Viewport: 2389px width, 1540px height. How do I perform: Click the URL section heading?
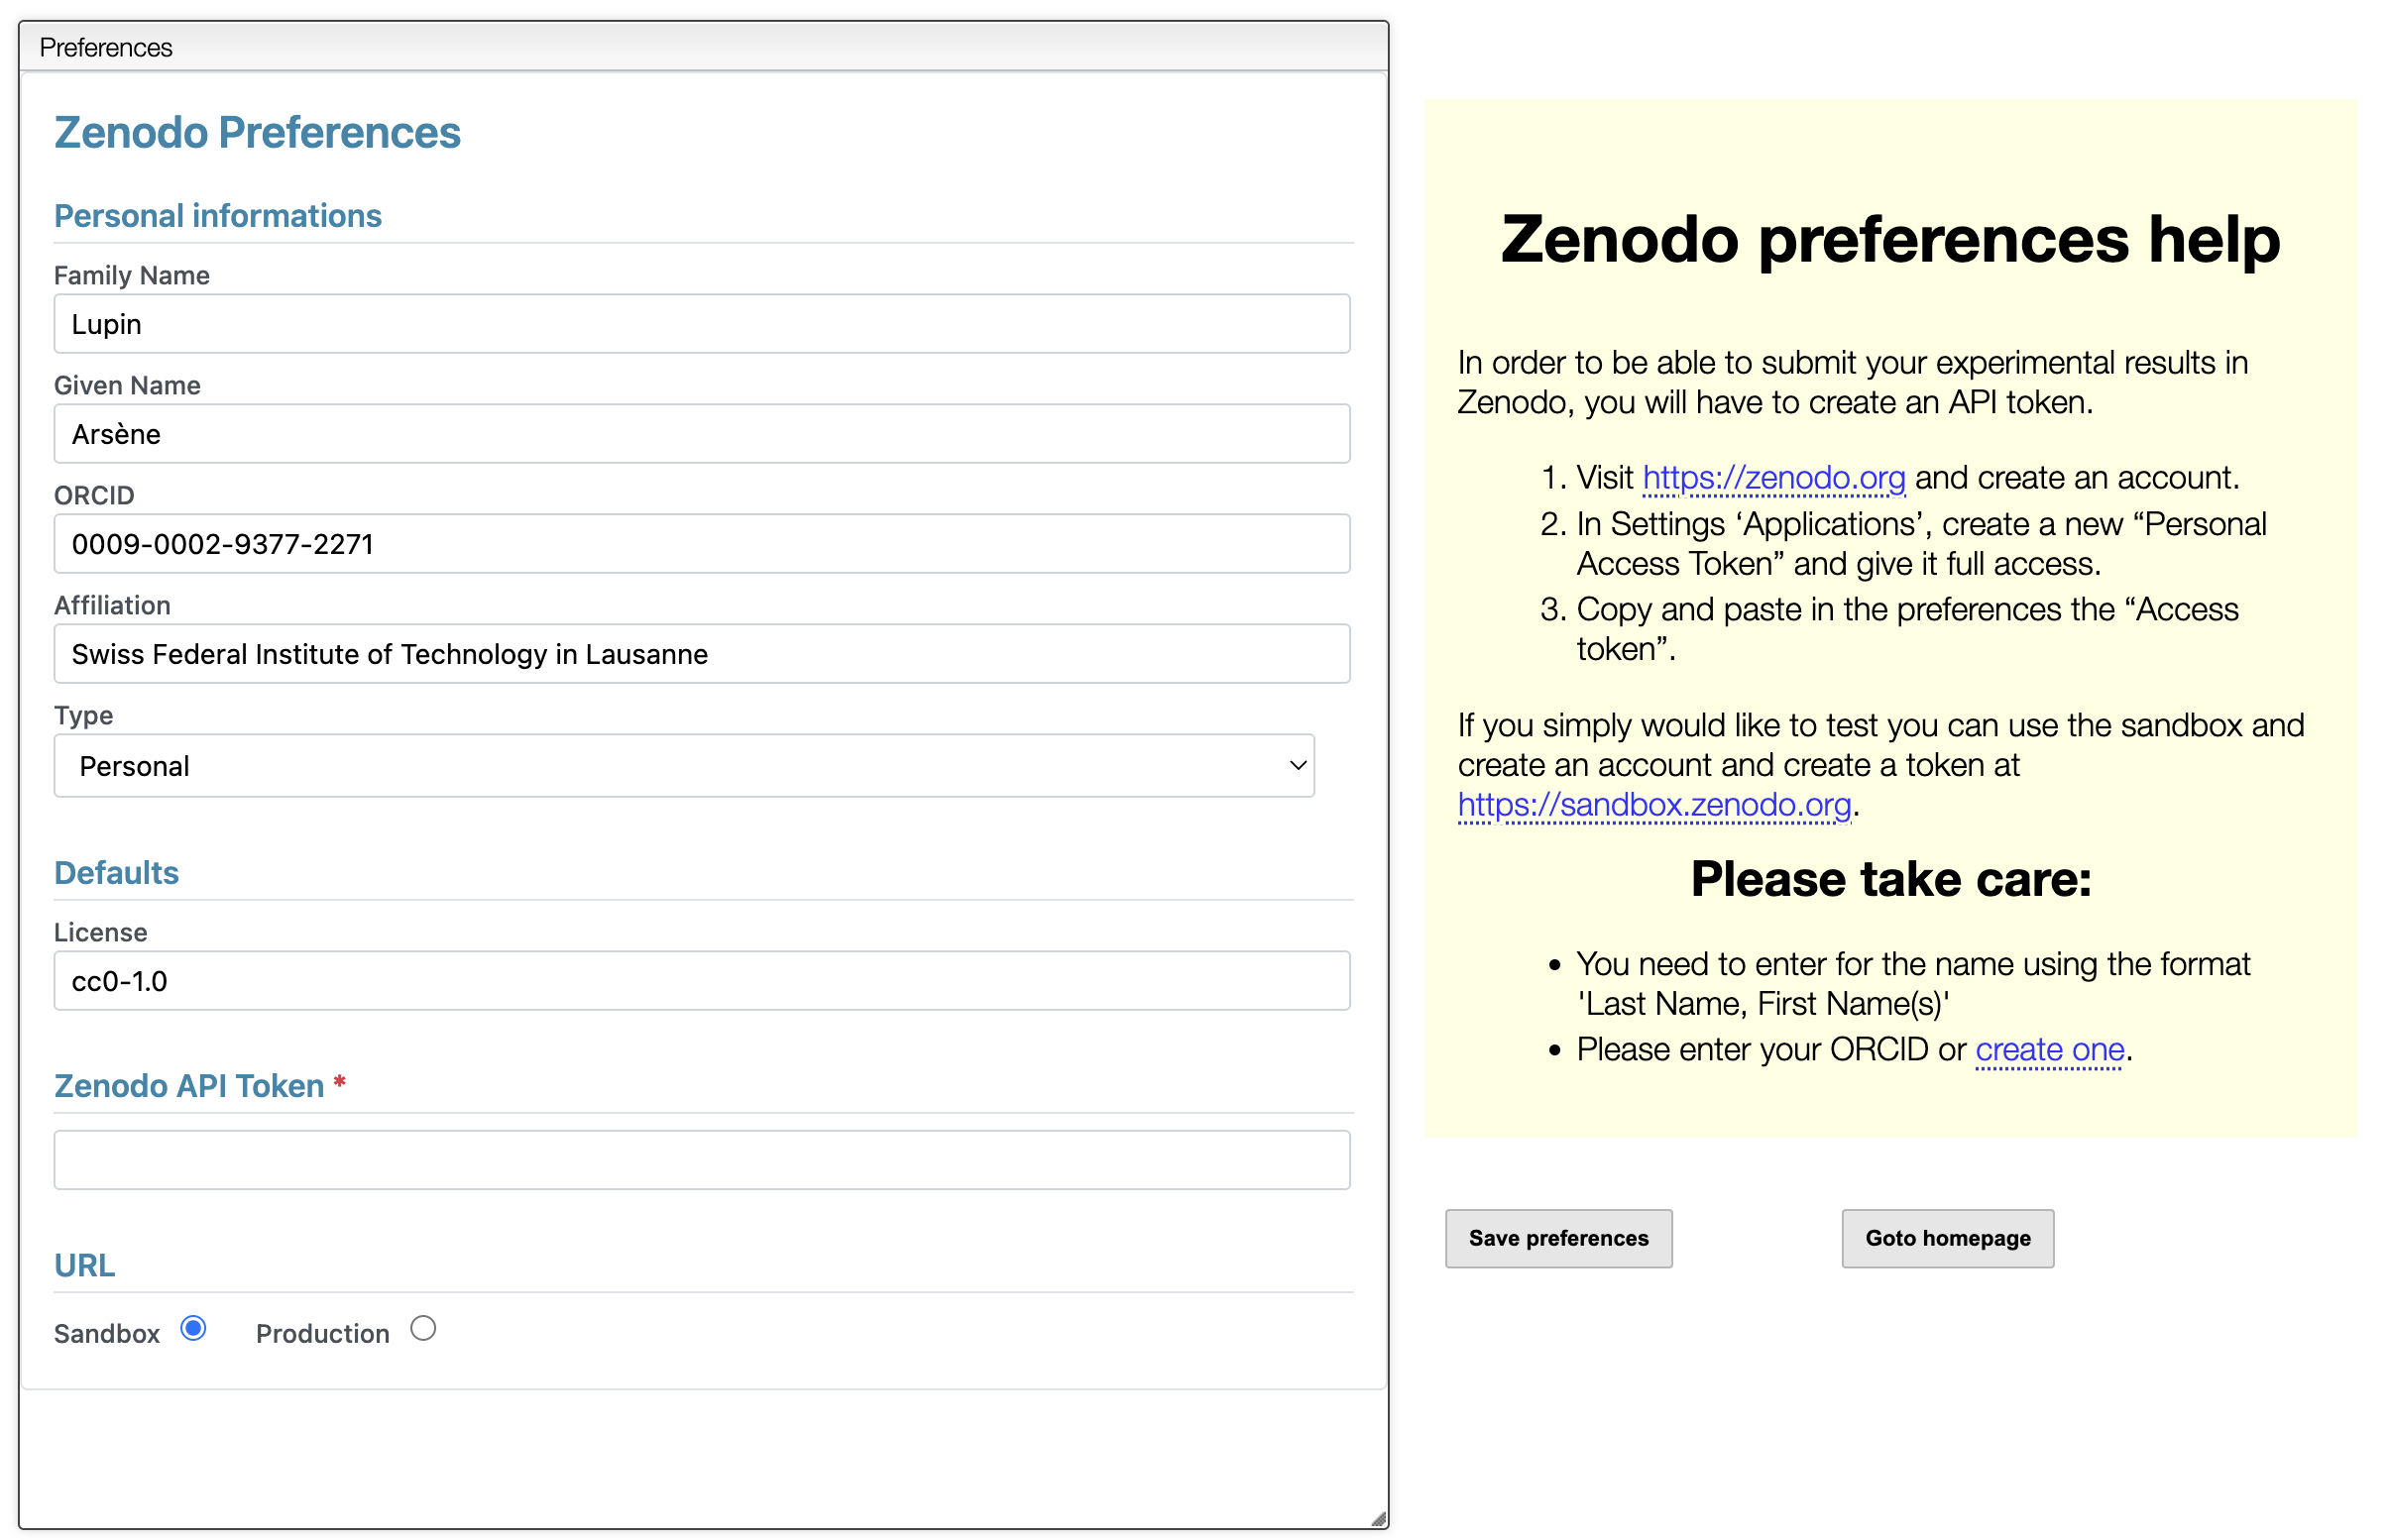(x=85, y=1266)
